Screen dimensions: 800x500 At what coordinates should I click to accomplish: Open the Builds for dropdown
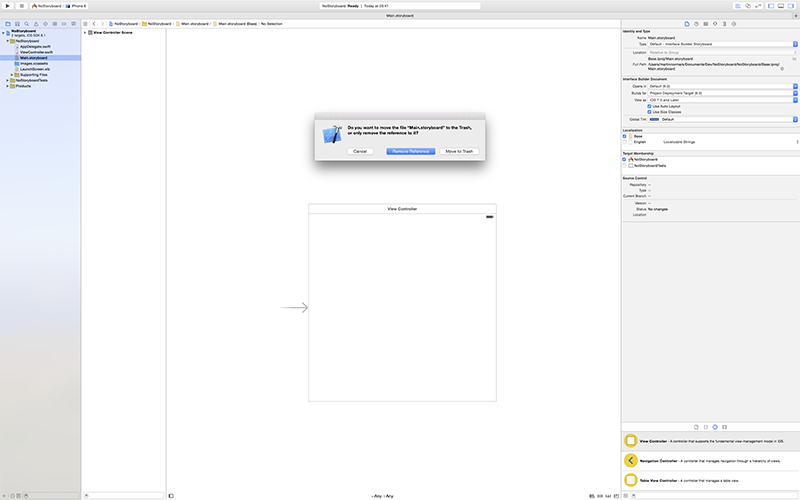pyautogui.click(x=722, y=93)
